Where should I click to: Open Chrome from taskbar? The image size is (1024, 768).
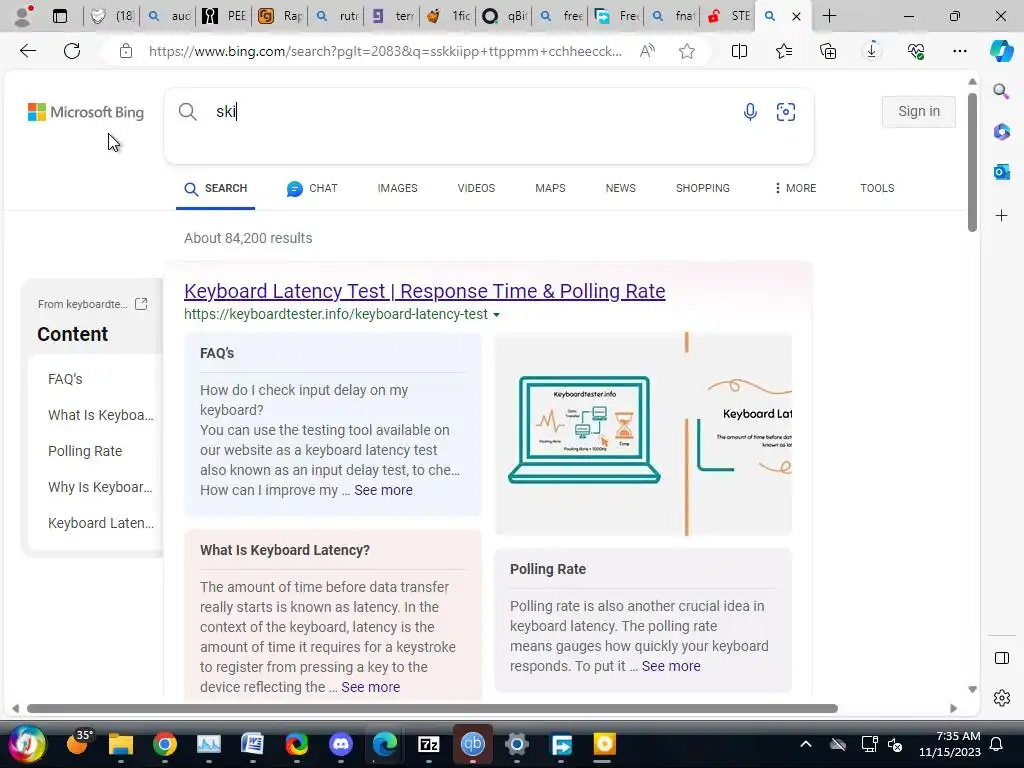point(165,744)
